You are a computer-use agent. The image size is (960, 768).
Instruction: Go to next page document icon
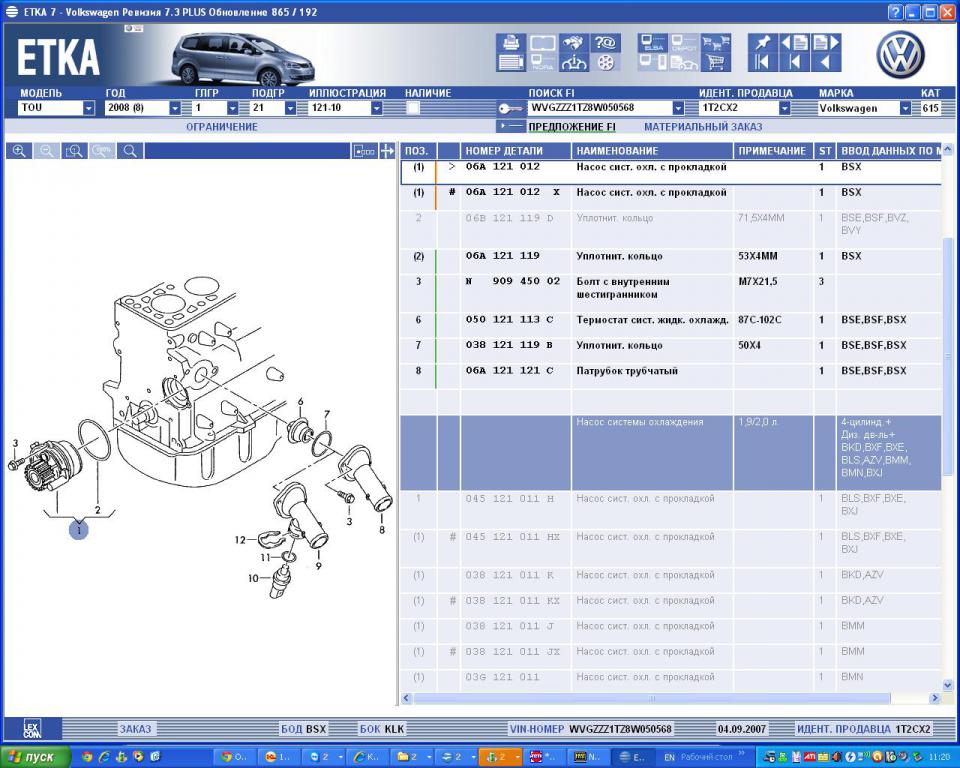click(x=826, y=43)
